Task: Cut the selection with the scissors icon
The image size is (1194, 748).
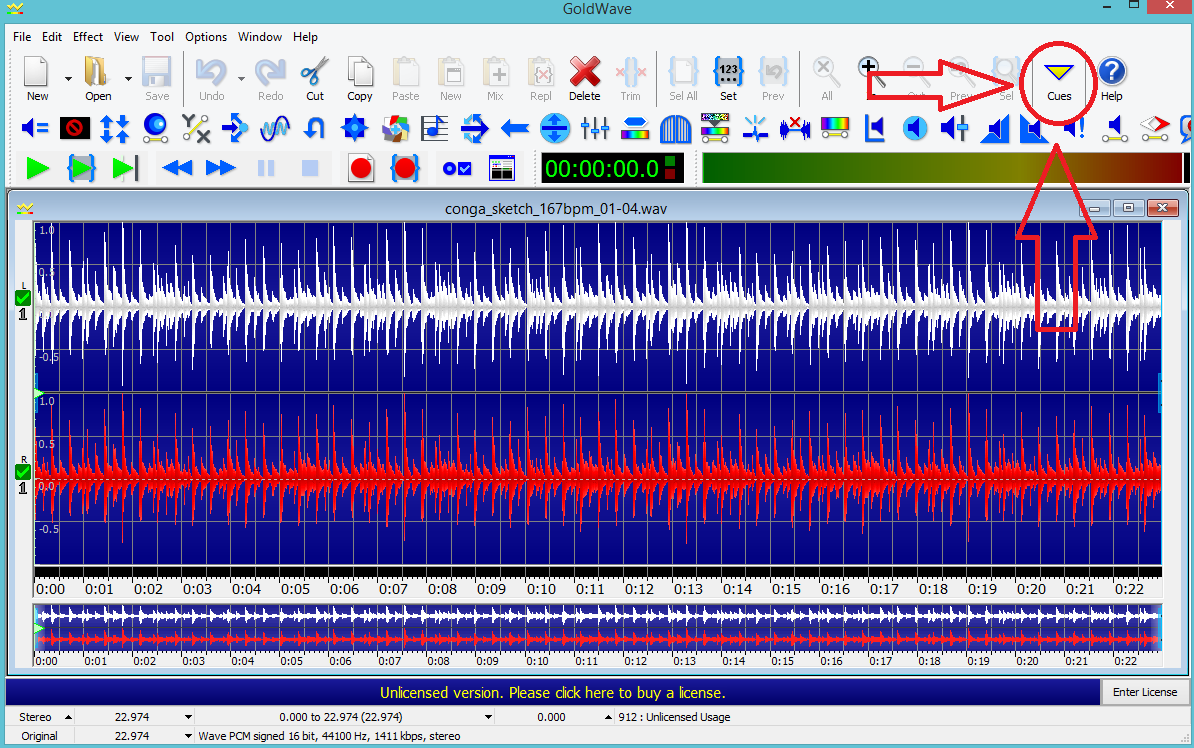Action: coord(314,78)
